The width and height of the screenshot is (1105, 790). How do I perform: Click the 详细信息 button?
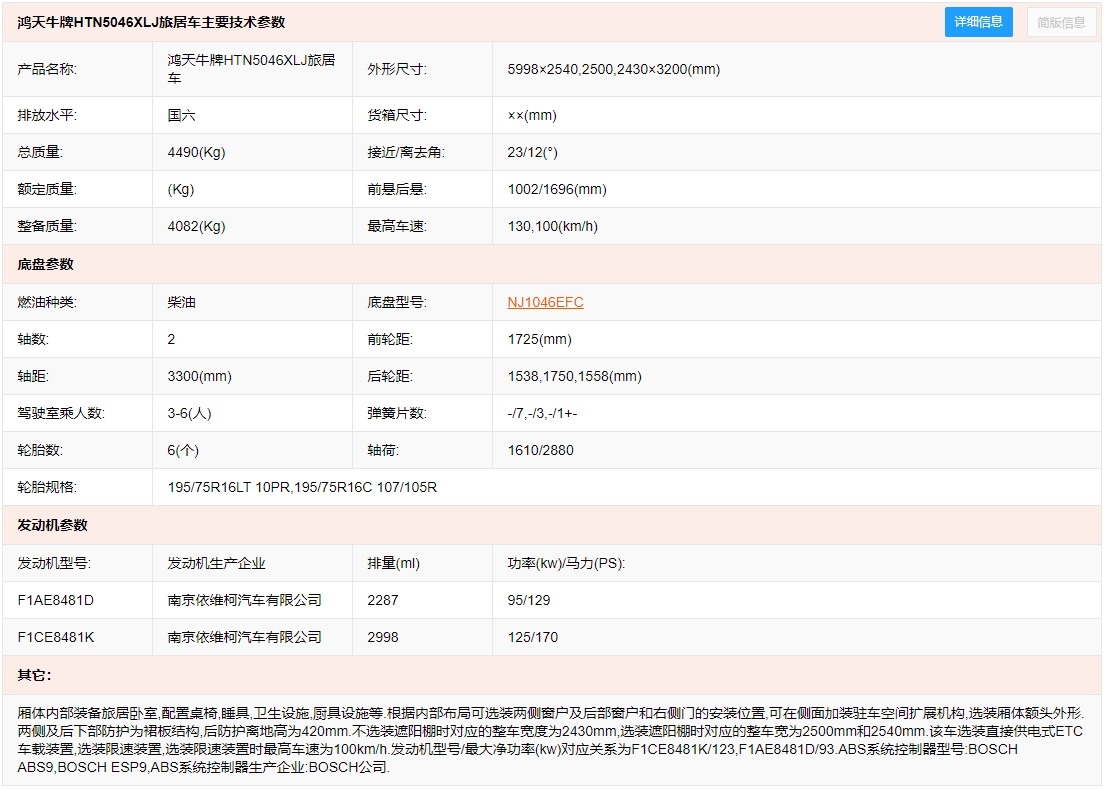978,22
